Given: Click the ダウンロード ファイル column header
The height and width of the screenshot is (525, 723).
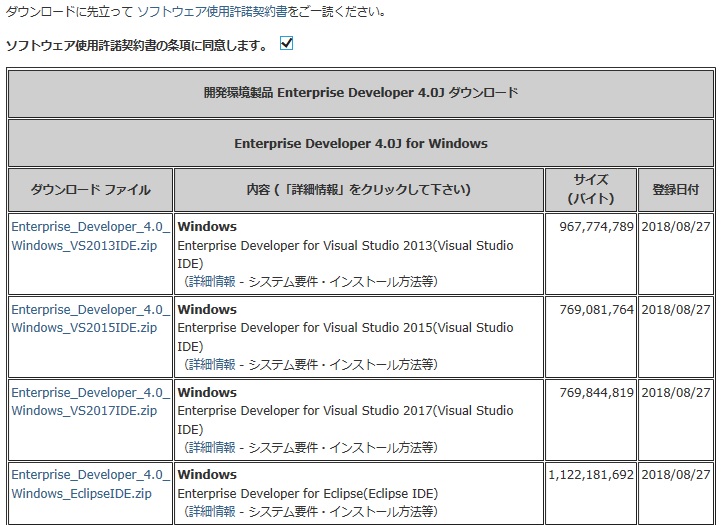Looking at the screenshot, I should pos(90,190).
